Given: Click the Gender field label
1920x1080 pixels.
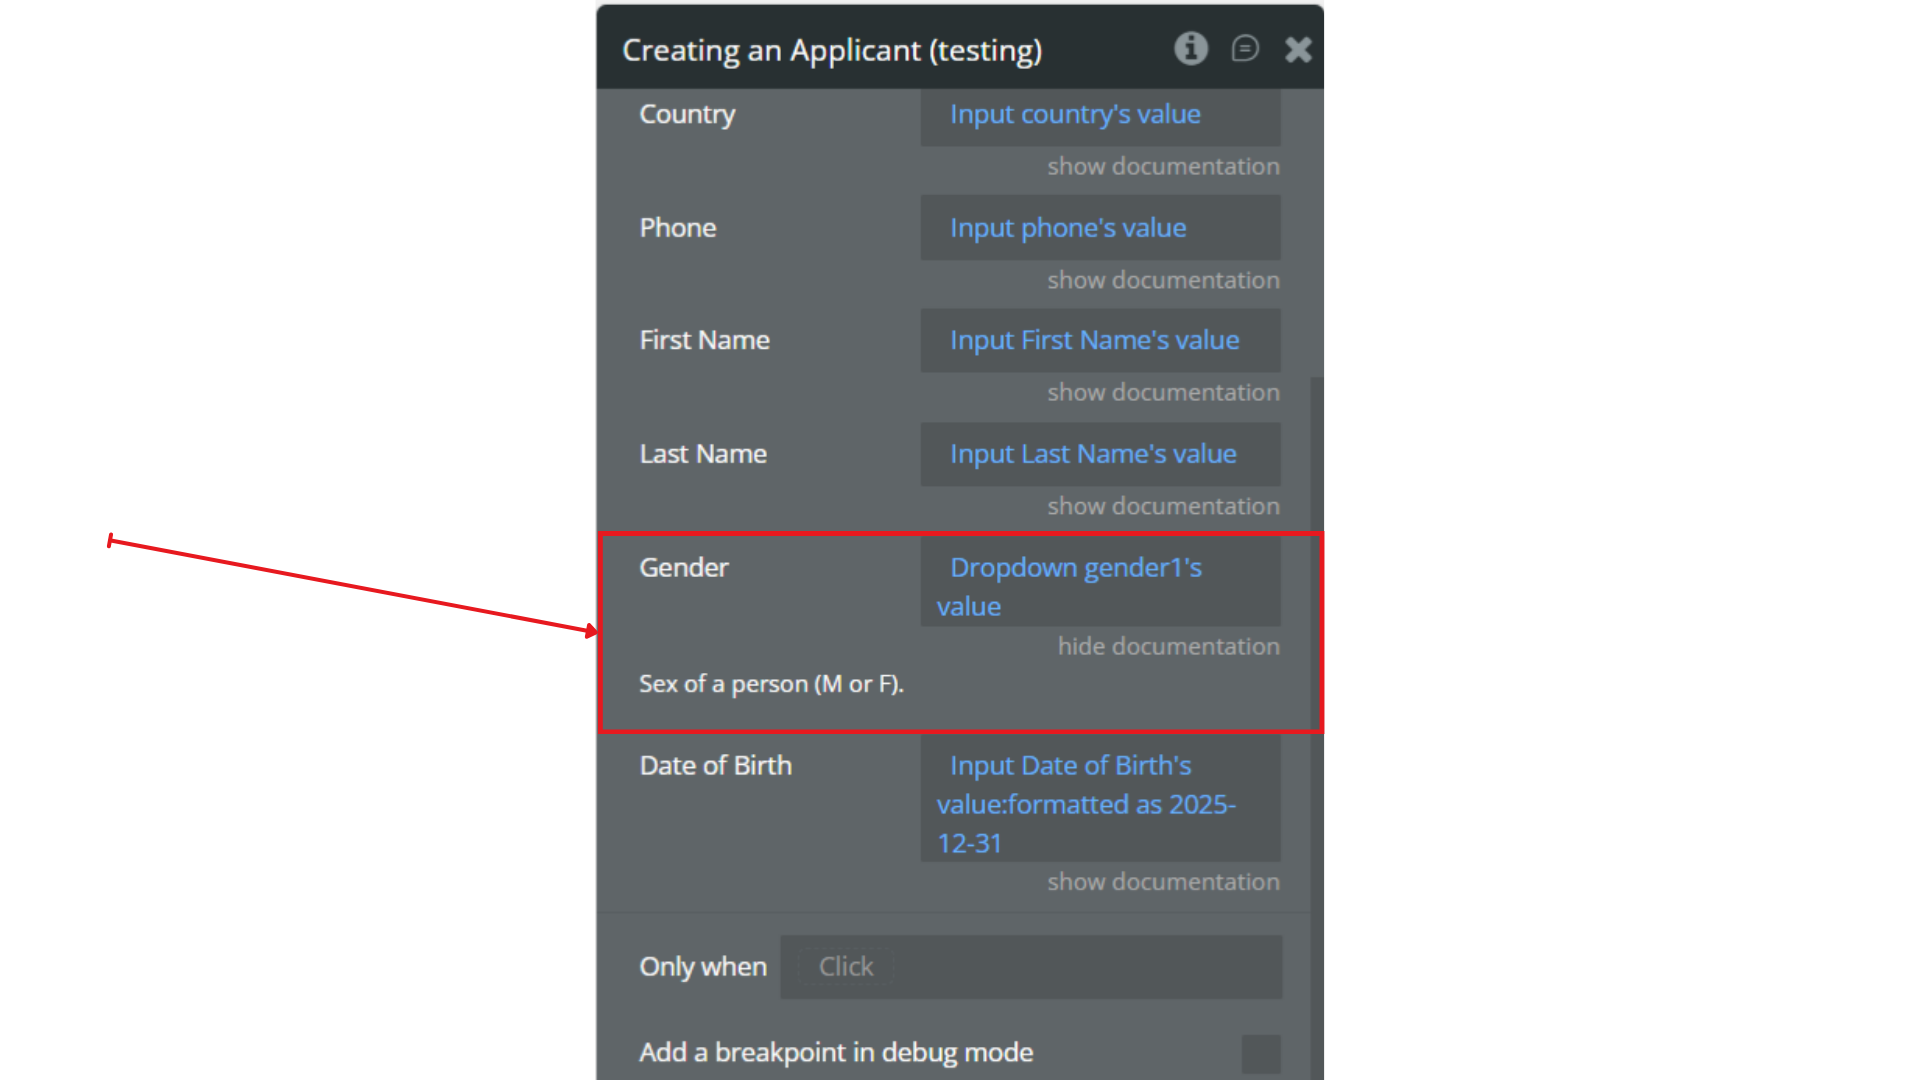Looking at the screenshot, I should [x=684, y=568].
